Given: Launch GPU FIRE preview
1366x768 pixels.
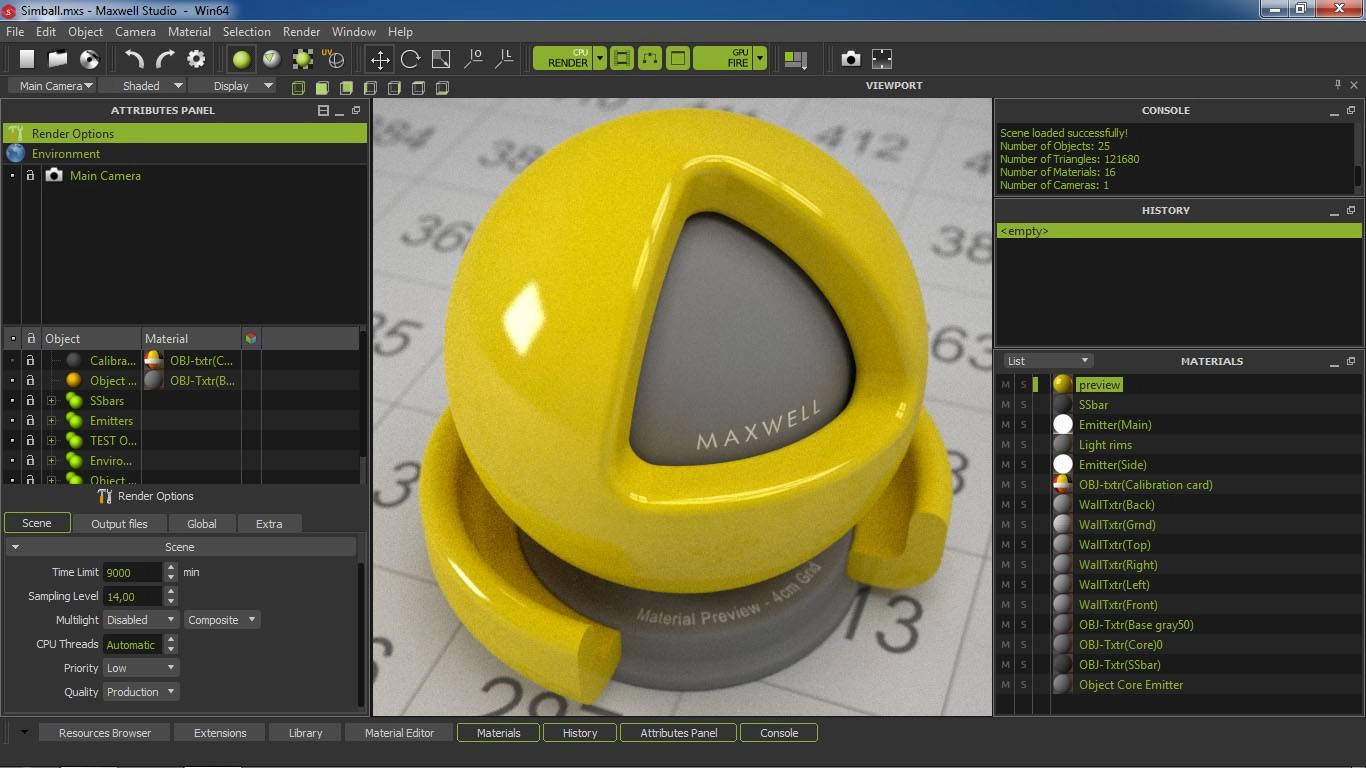Looking at the screenshot, I should (x=723, y=58).
